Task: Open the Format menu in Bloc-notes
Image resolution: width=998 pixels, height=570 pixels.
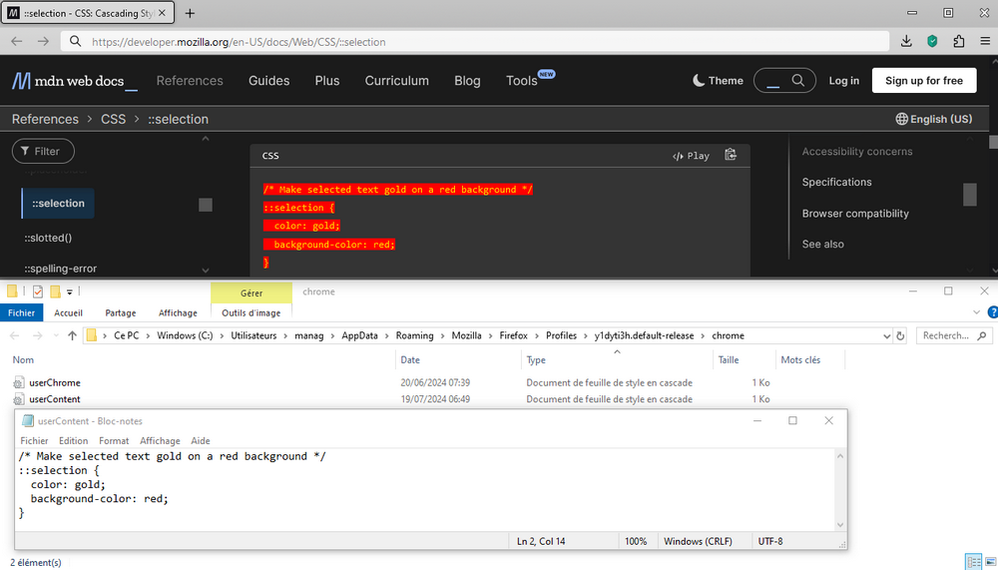Action: 113,441
